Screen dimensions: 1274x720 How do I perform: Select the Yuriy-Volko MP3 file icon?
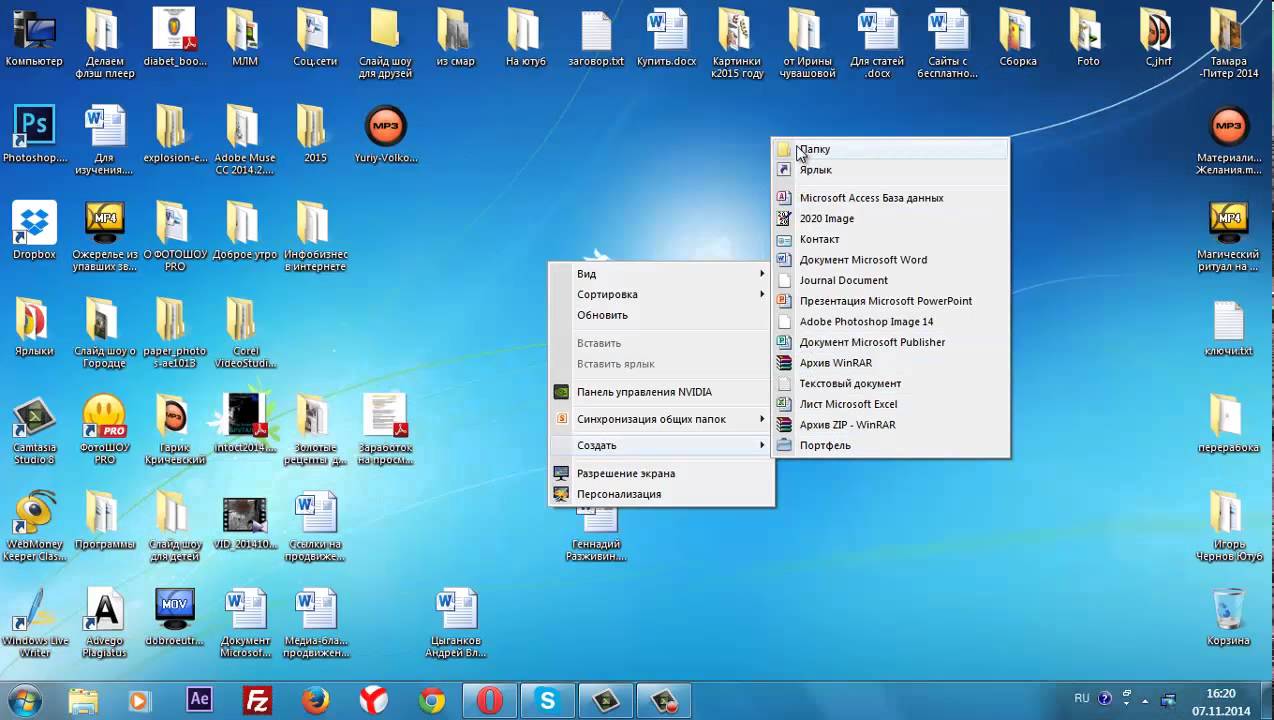coord(385,135)
